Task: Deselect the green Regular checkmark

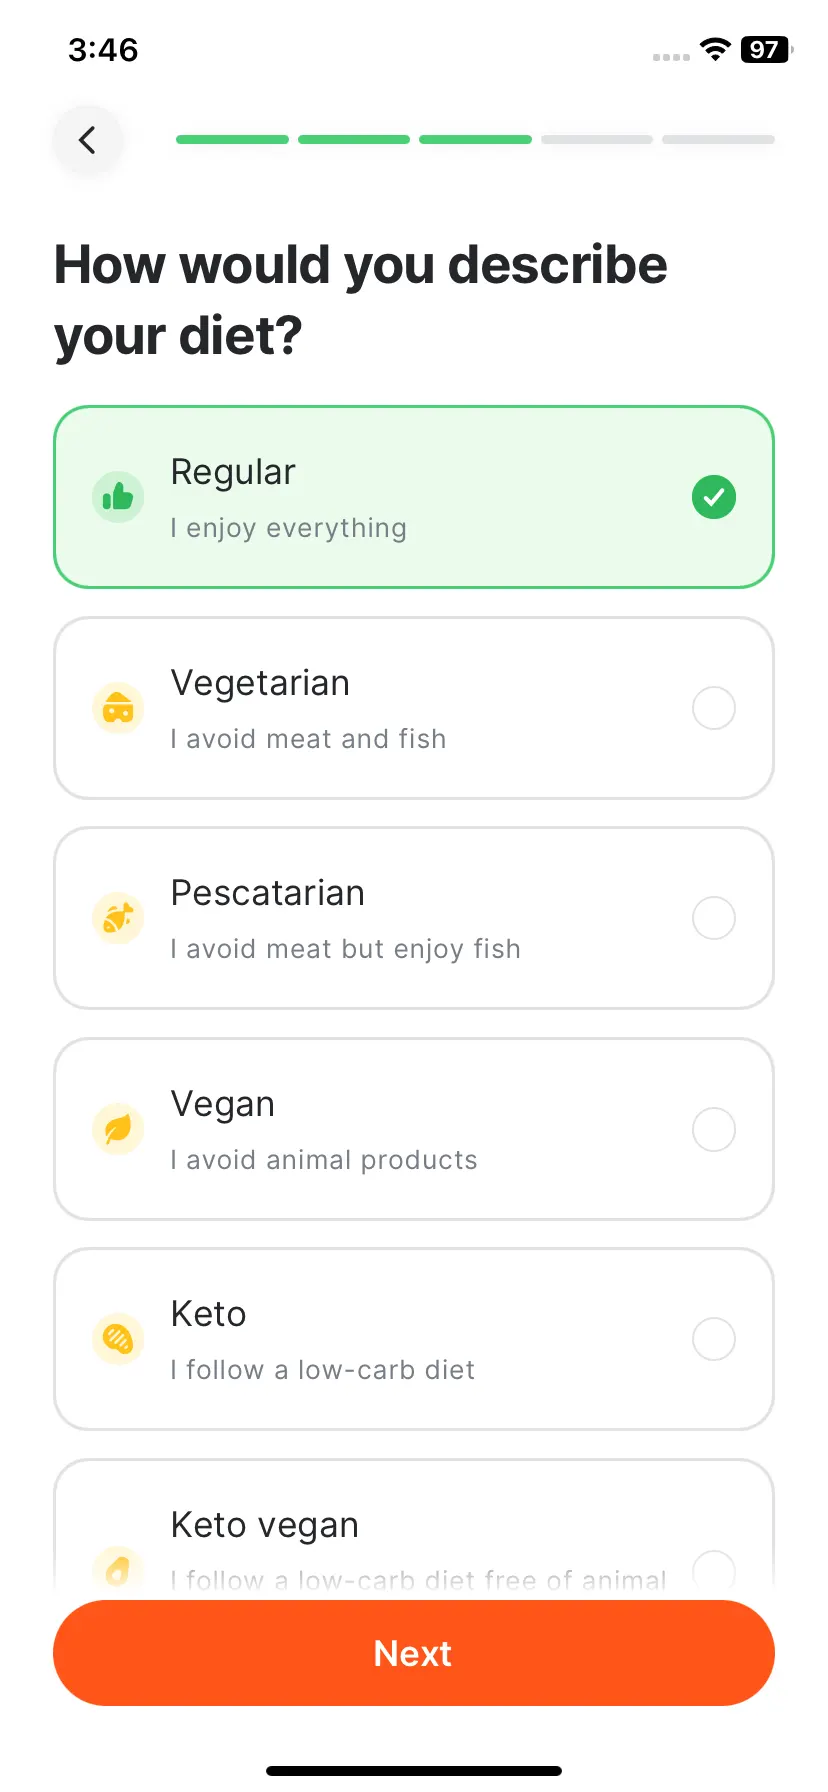Action: tap(714, 497)
